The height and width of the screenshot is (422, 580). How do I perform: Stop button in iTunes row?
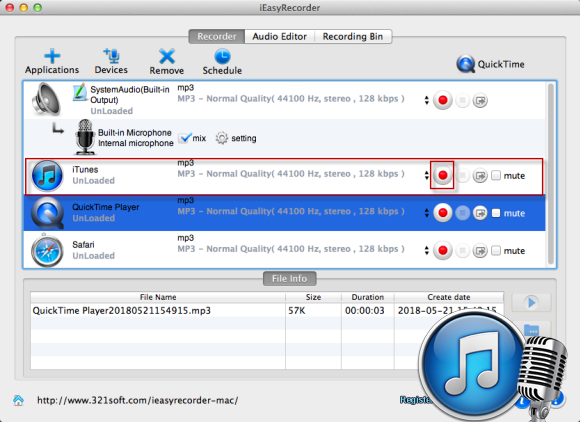pyautogui.click(x=462, y=175)
